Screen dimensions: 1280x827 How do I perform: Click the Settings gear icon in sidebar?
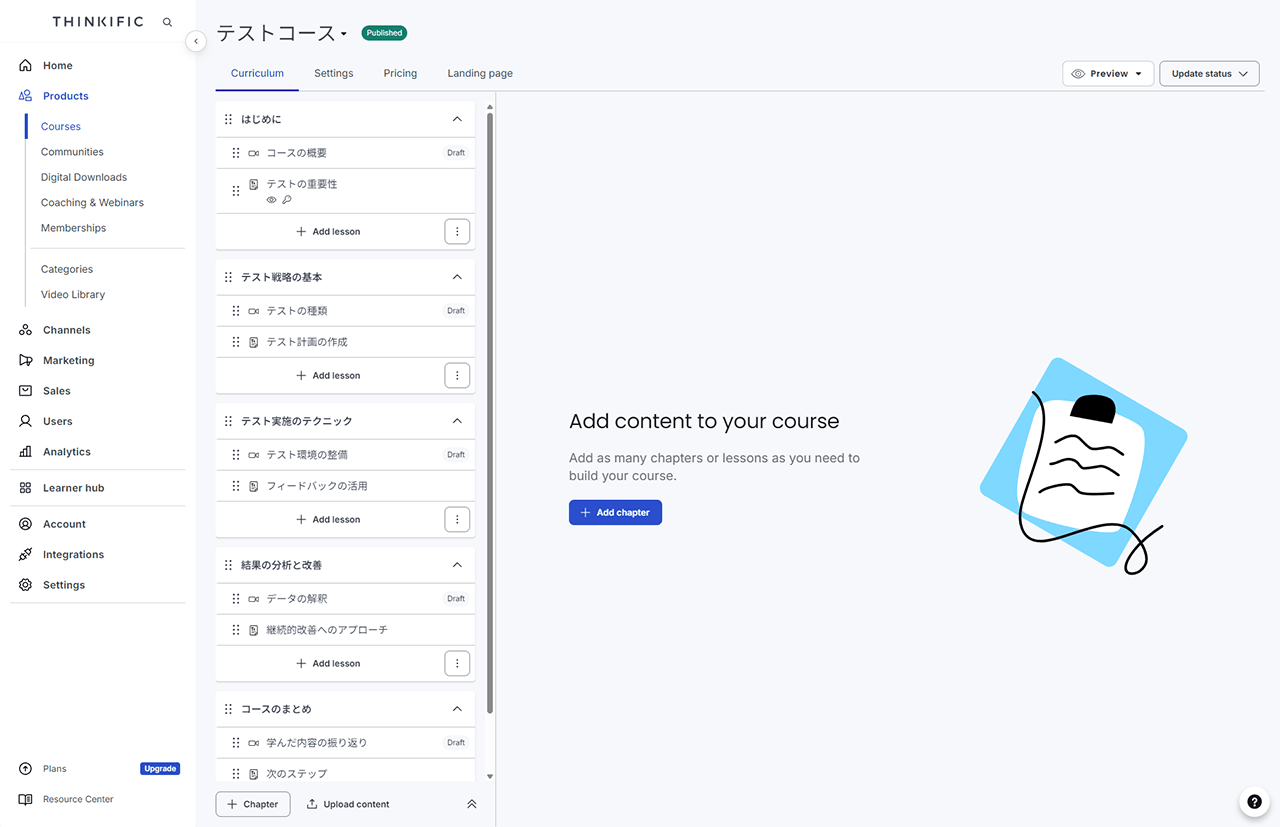[x=26, y=585]
